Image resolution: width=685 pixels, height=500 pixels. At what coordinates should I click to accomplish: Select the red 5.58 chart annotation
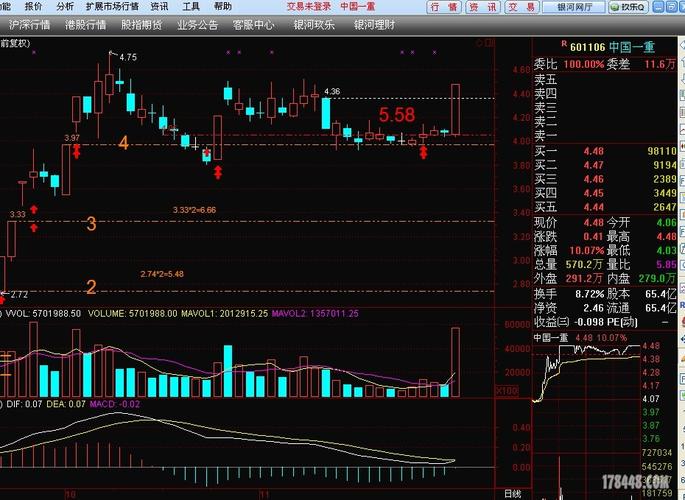click(x=397, y=115)
